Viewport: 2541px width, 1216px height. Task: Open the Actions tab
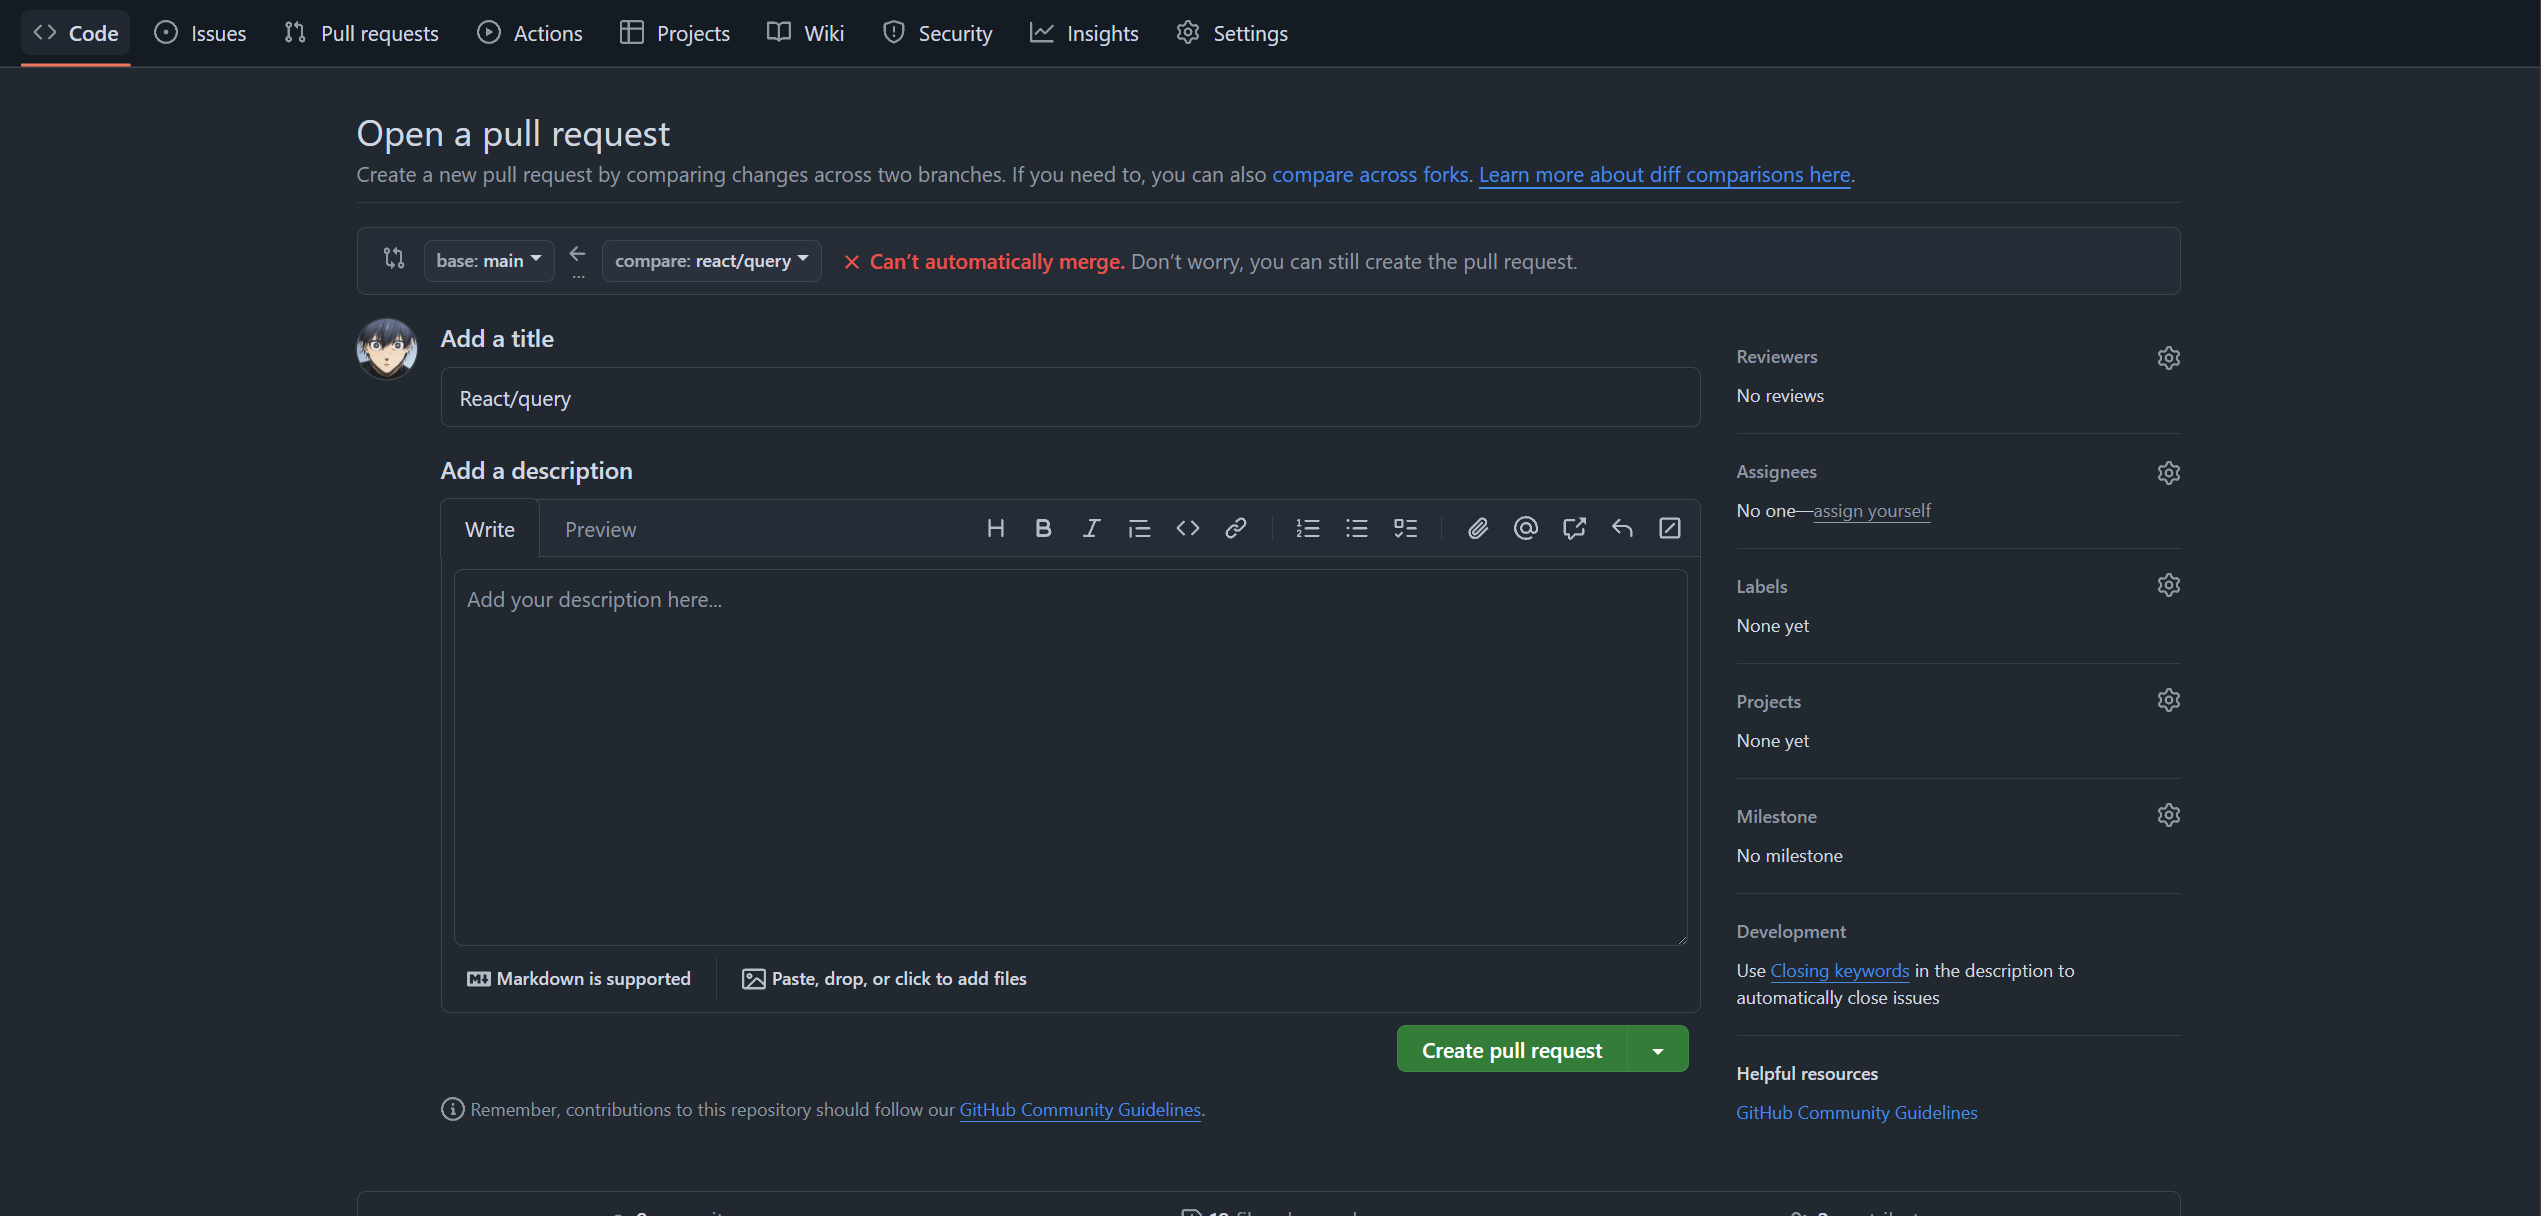tap(530, 33)
